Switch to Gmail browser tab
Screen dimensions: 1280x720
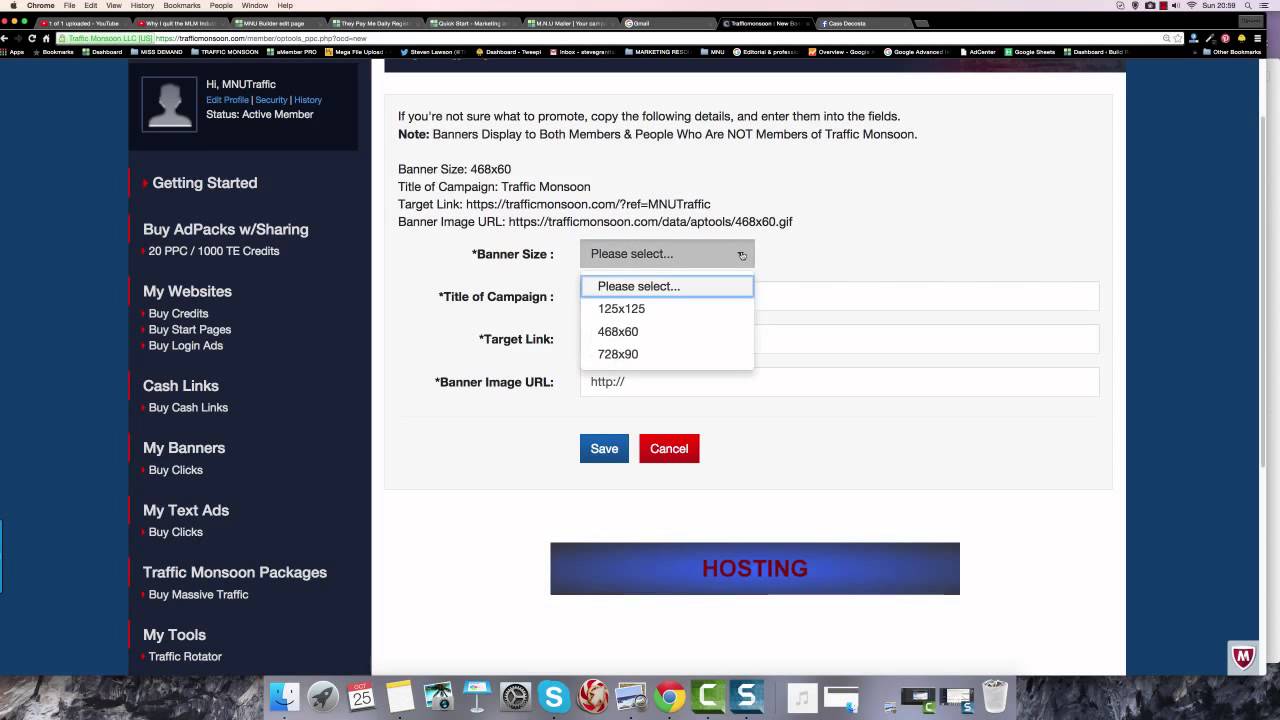pos(668,23)
